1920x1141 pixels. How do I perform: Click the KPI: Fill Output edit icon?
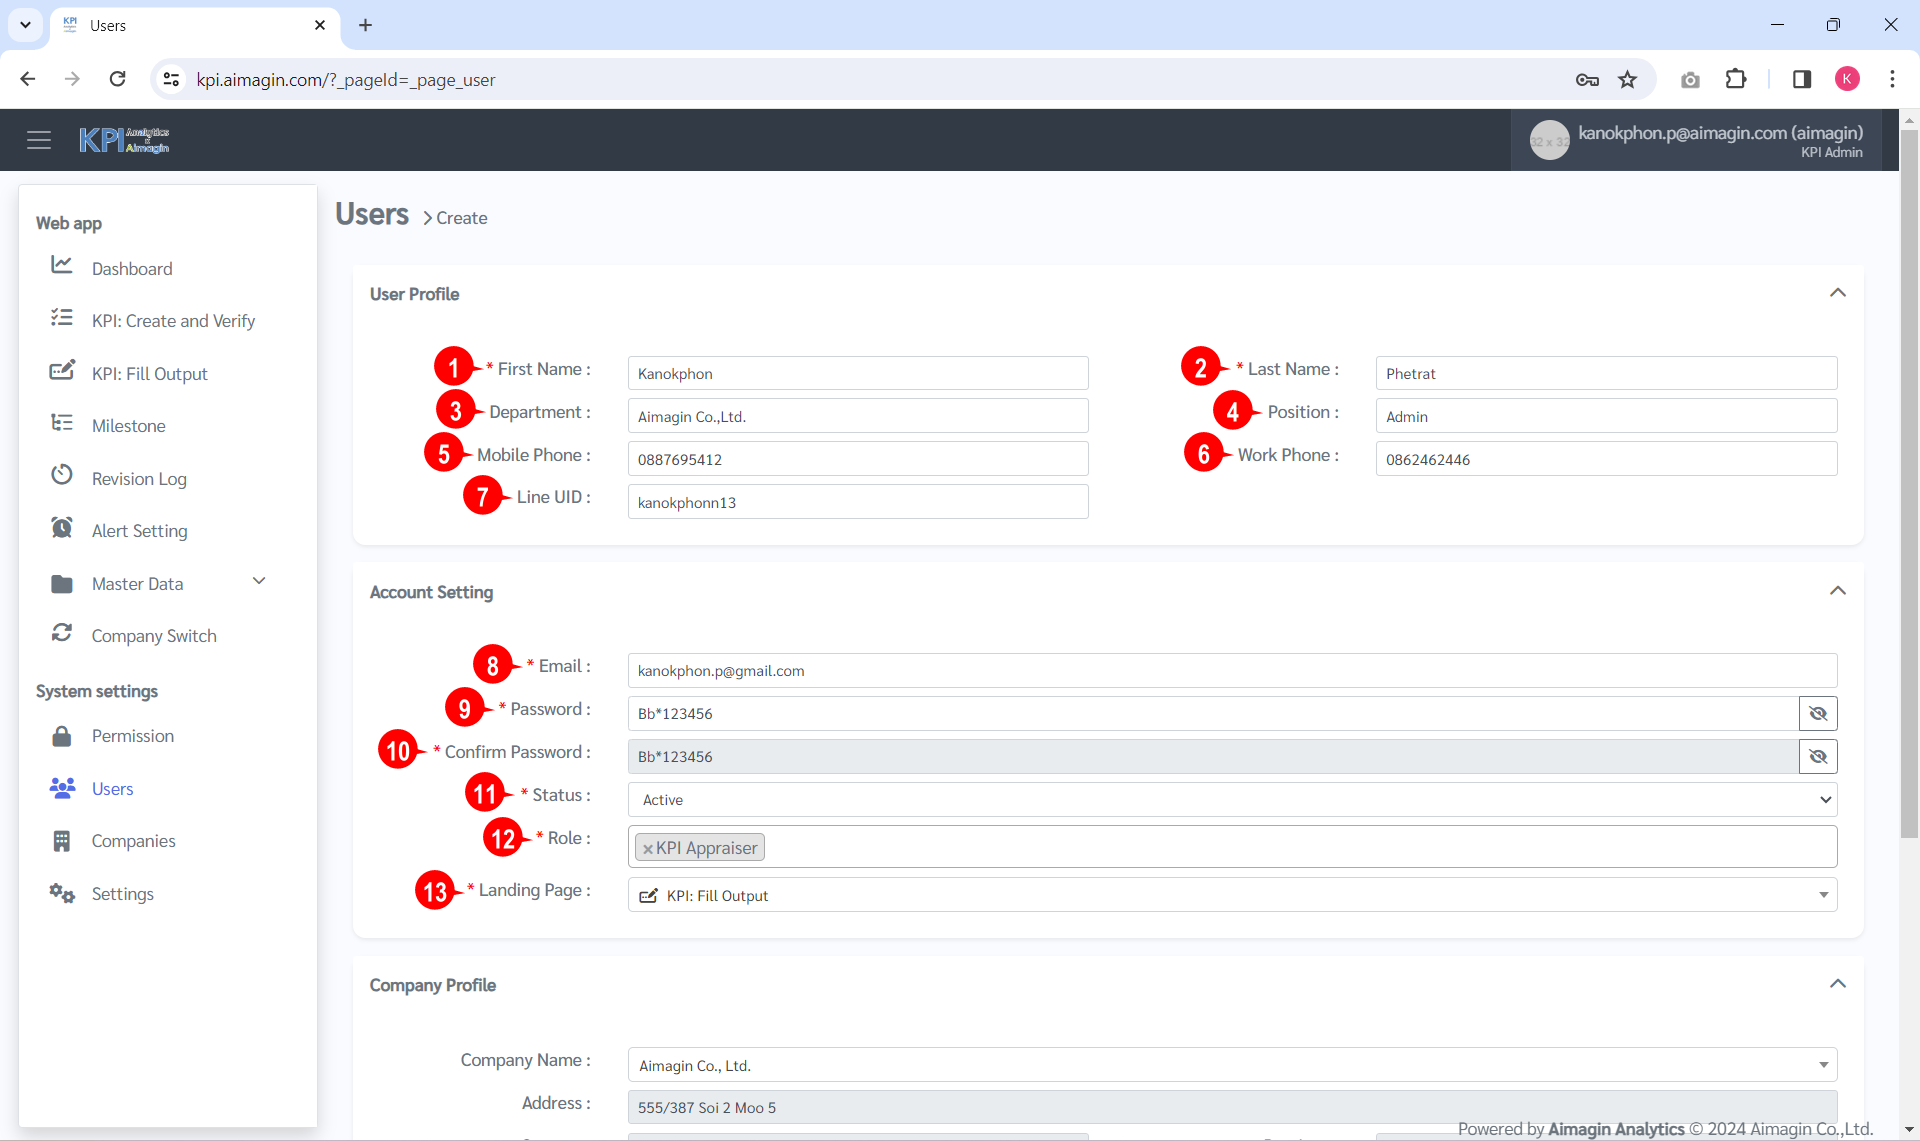62,371
